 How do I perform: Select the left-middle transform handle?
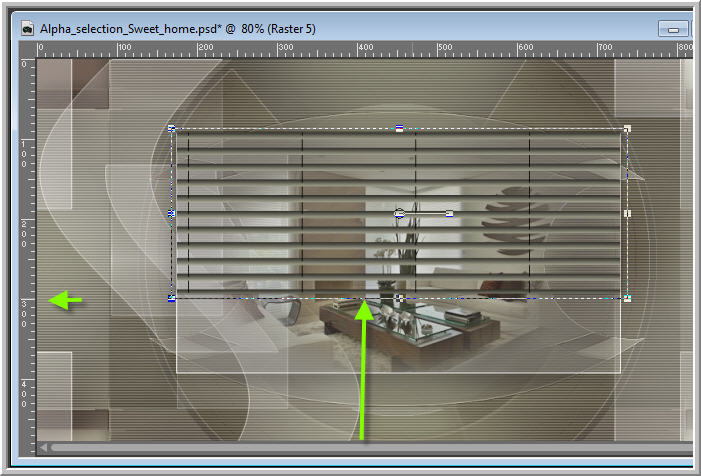pyautogui.click(x=171, y=214)
